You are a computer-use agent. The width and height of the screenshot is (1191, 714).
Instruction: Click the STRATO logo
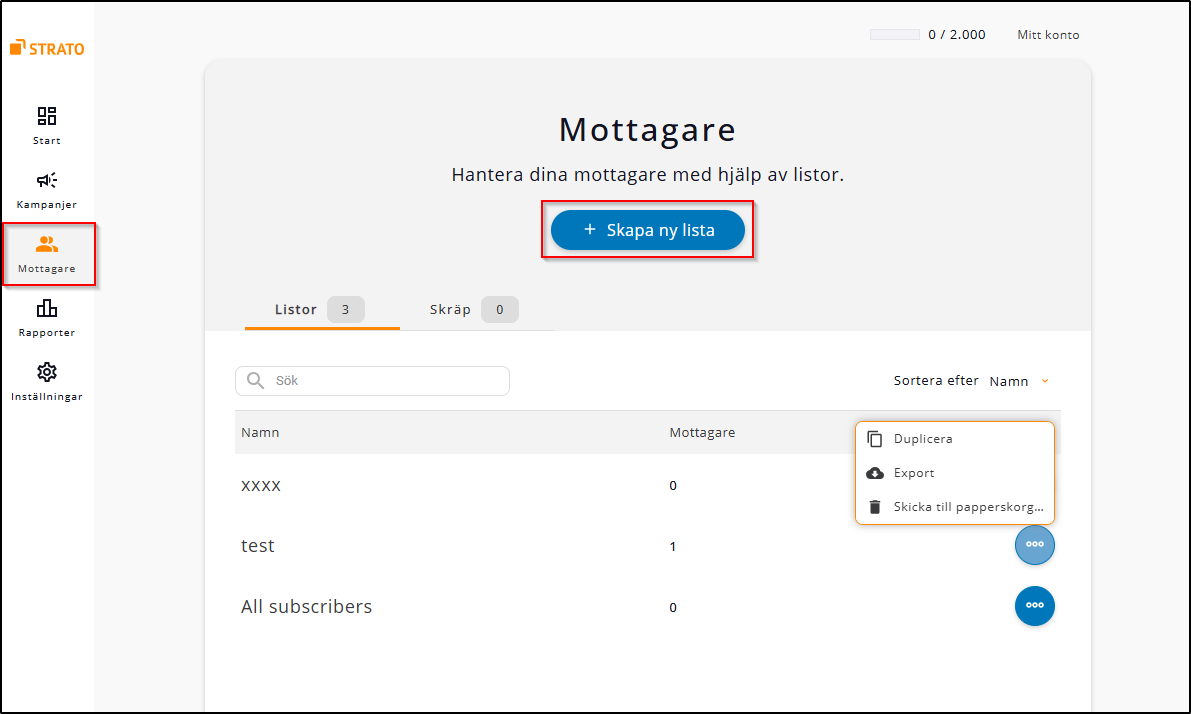[x=44, y=47]
